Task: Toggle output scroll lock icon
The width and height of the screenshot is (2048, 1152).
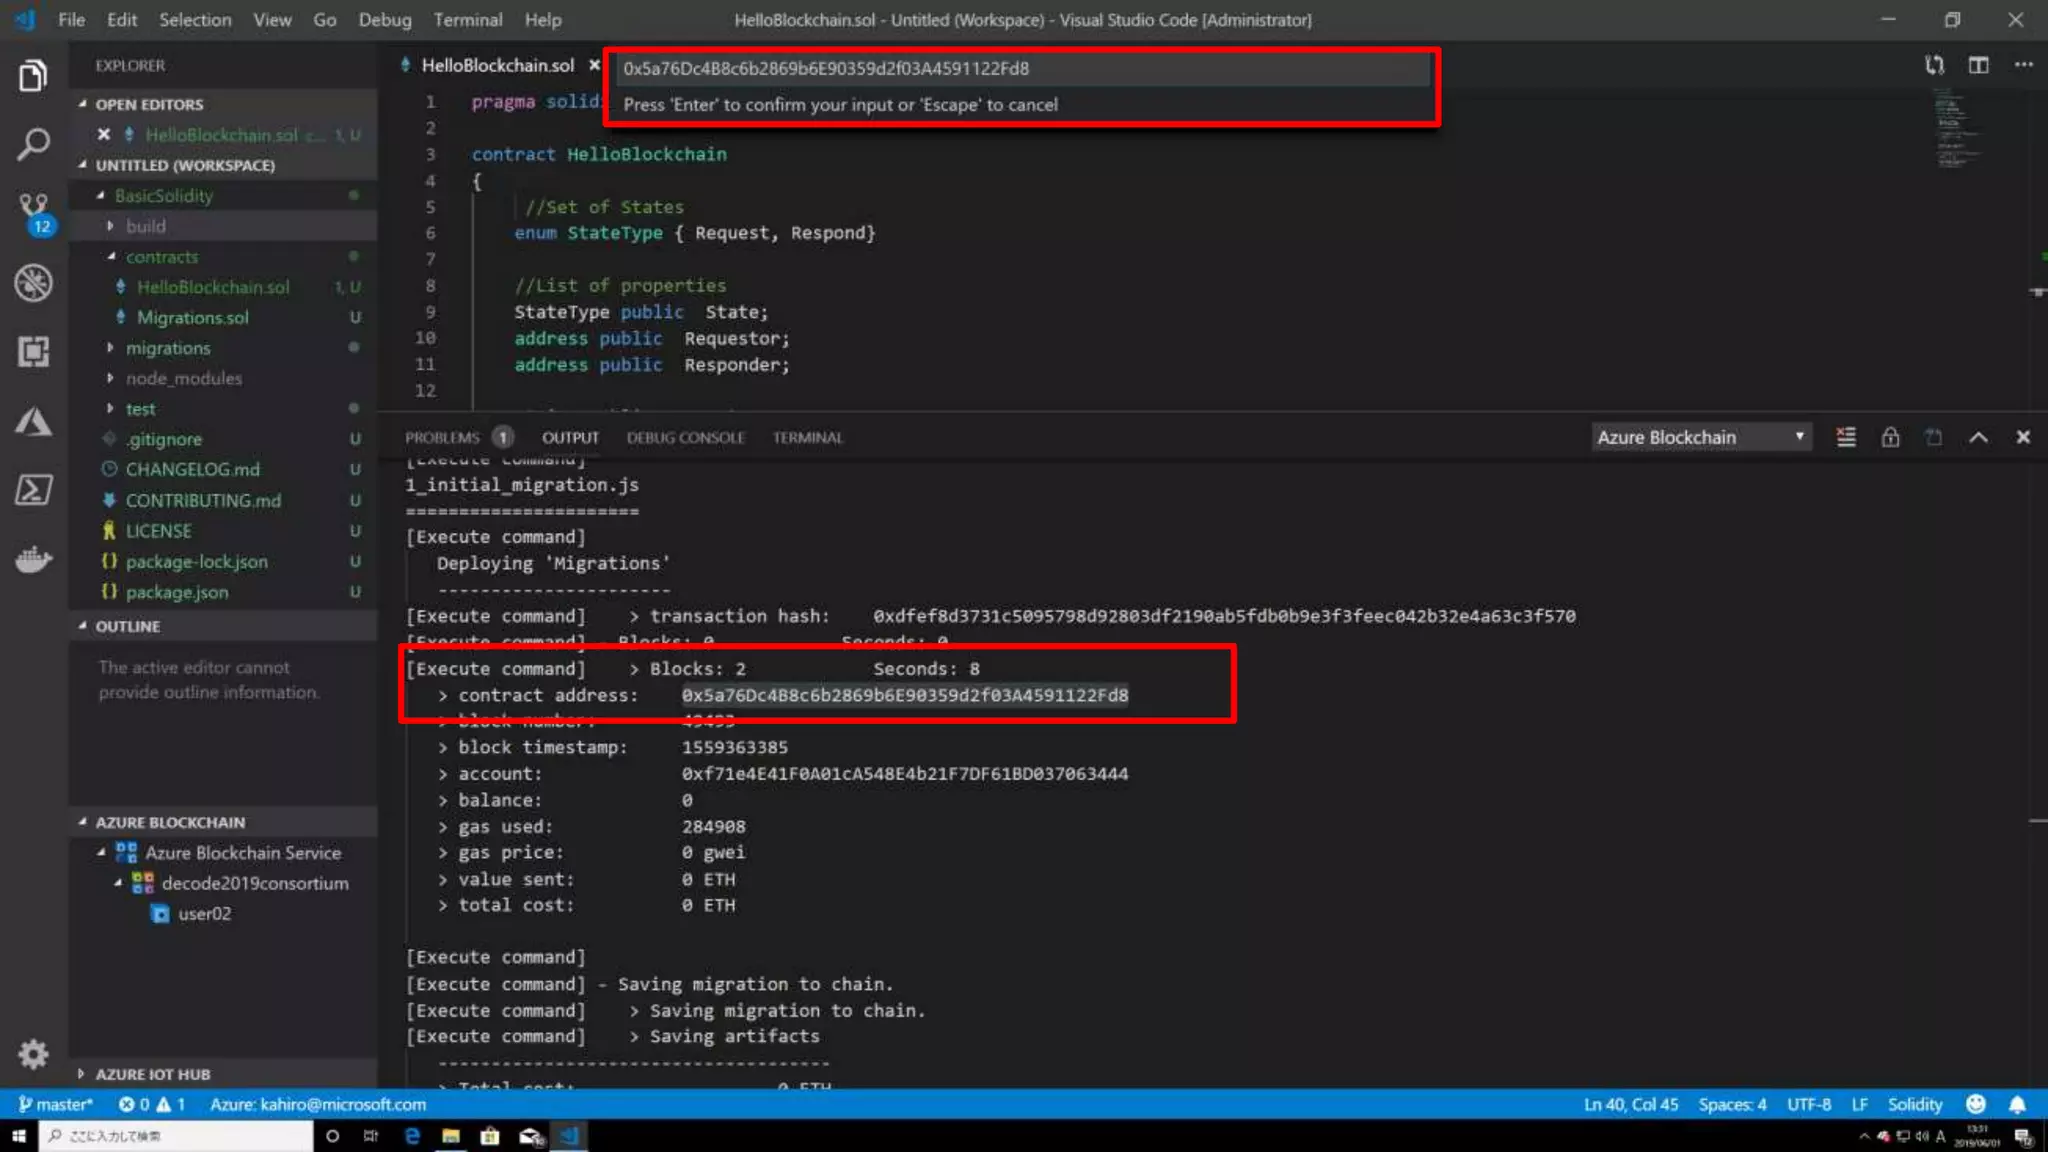Action: point(1890,437)
